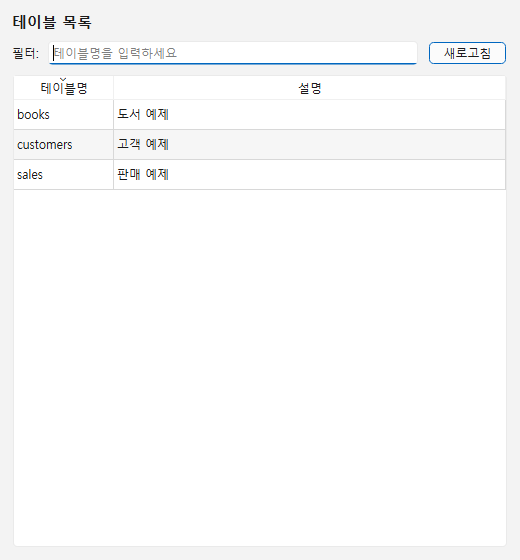520x560 pixels.
Task: Select the books table row
Action: pyautogui.click(x=260, y=115)
